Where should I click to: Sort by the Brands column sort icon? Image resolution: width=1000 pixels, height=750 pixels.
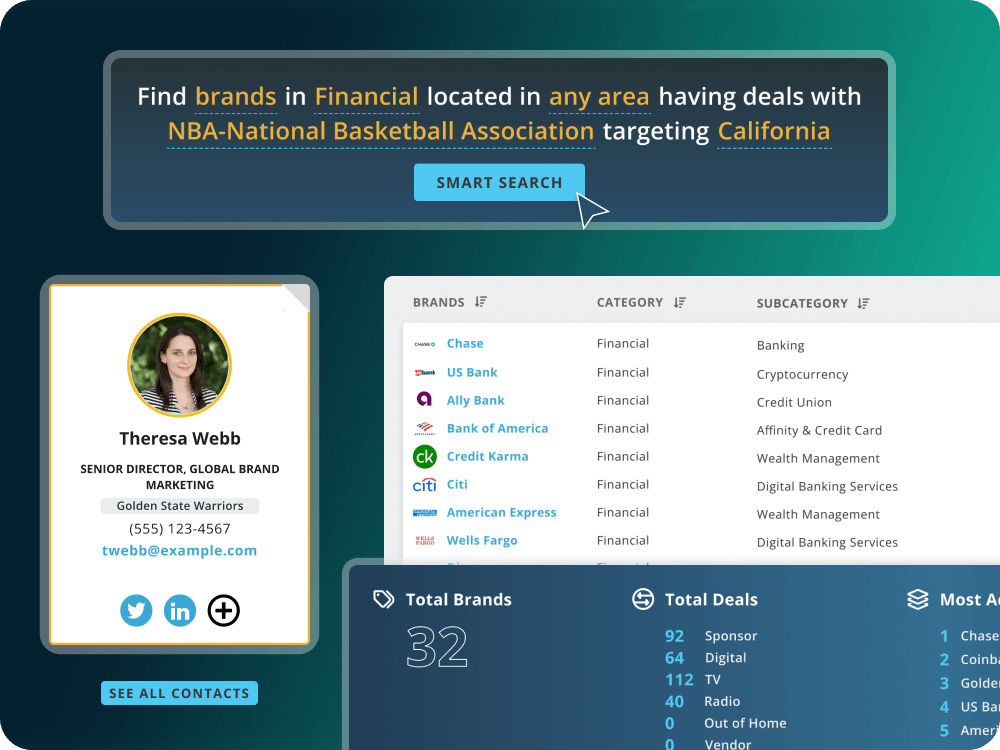point(481,302)
